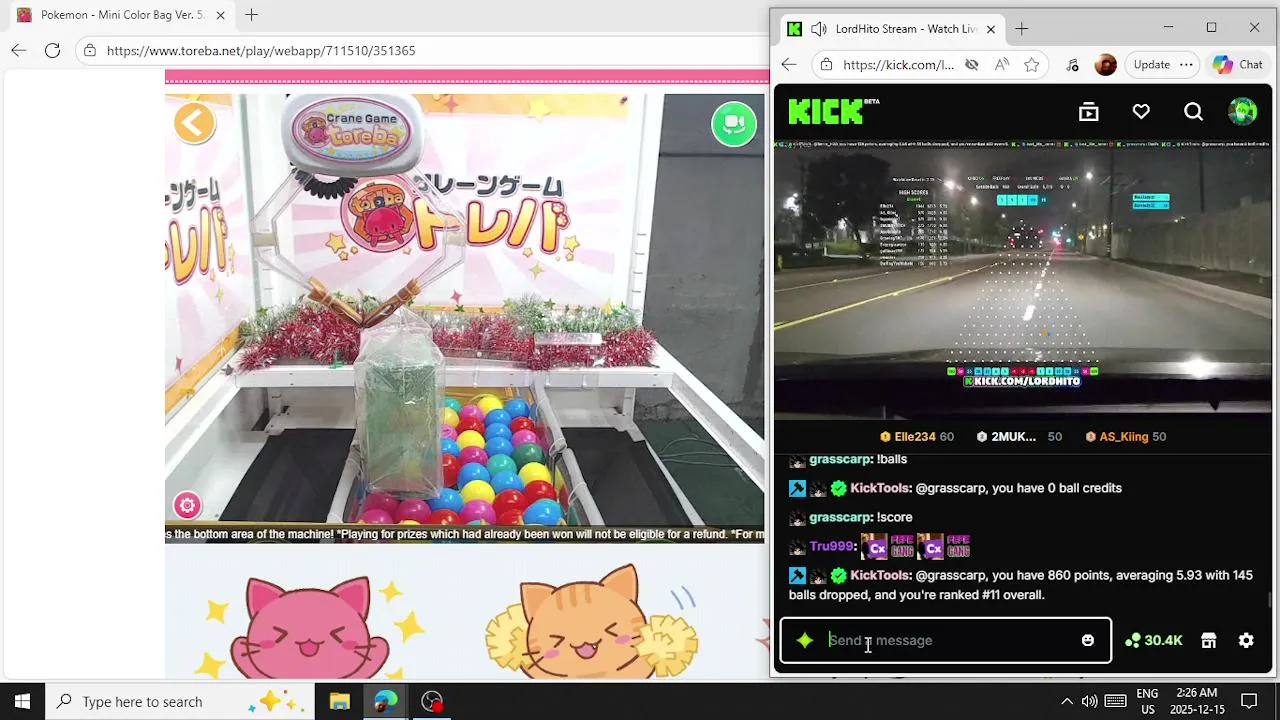Click the Update button in Edge
Image resolution: width=1280 pixels, height=720 pixels.
[1151, 64]
